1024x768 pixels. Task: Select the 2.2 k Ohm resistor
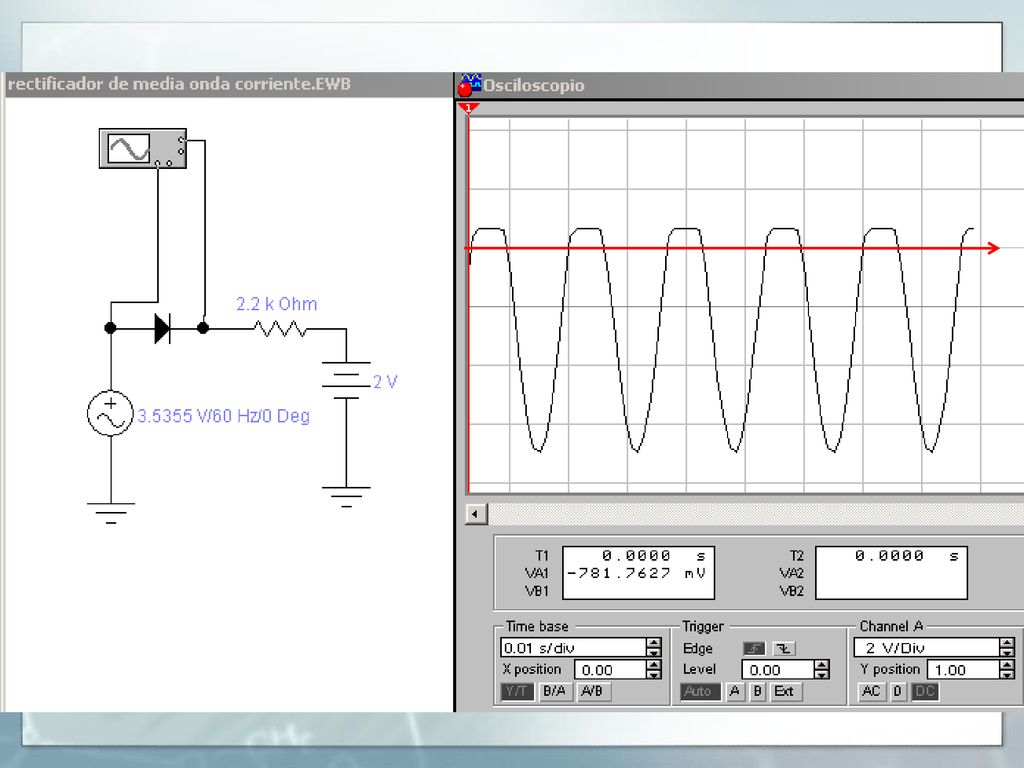(280, 328)
